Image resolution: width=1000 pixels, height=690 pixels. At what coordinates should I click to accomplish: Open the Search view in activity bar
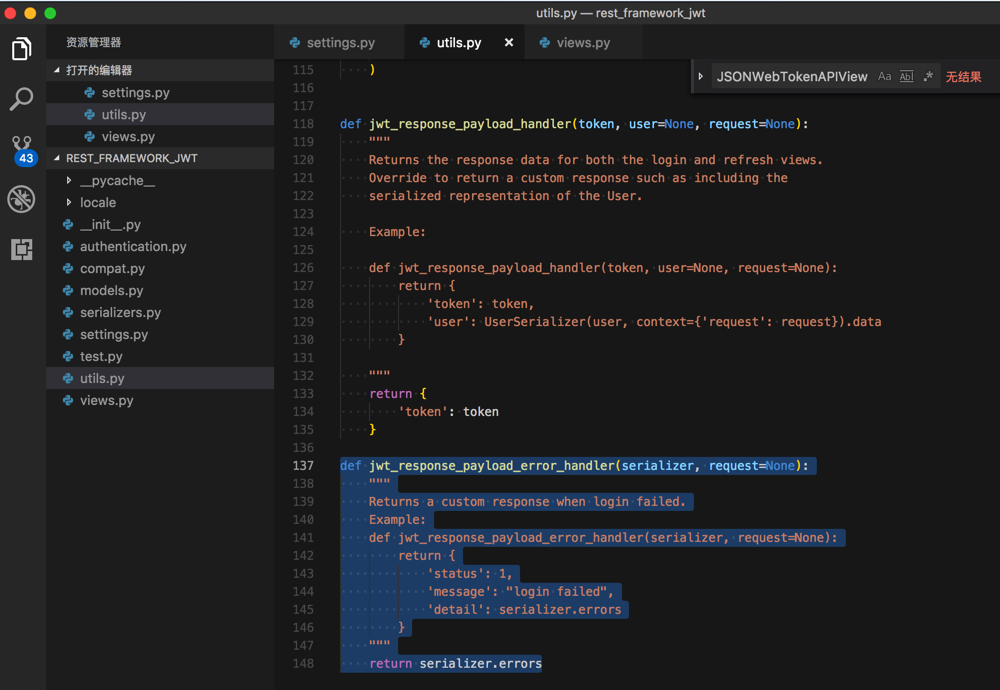pos(21,98)
